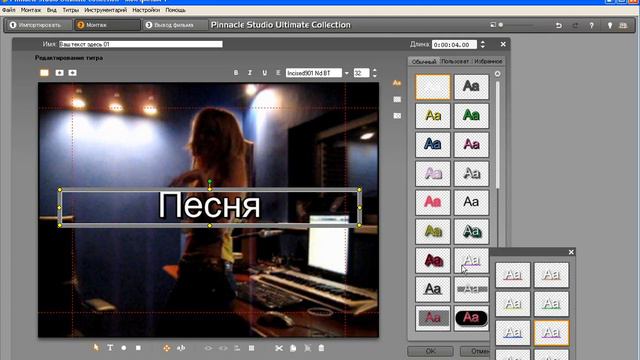Choose the green Aa text style
The width and height of the screenshot is (640, 360).
(x=471, y=116)
